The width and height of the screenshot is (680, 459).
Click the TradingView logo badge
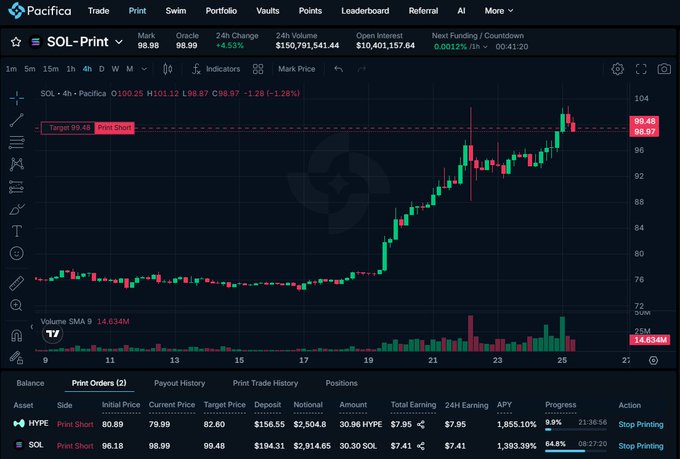click(x=53, y=334)
